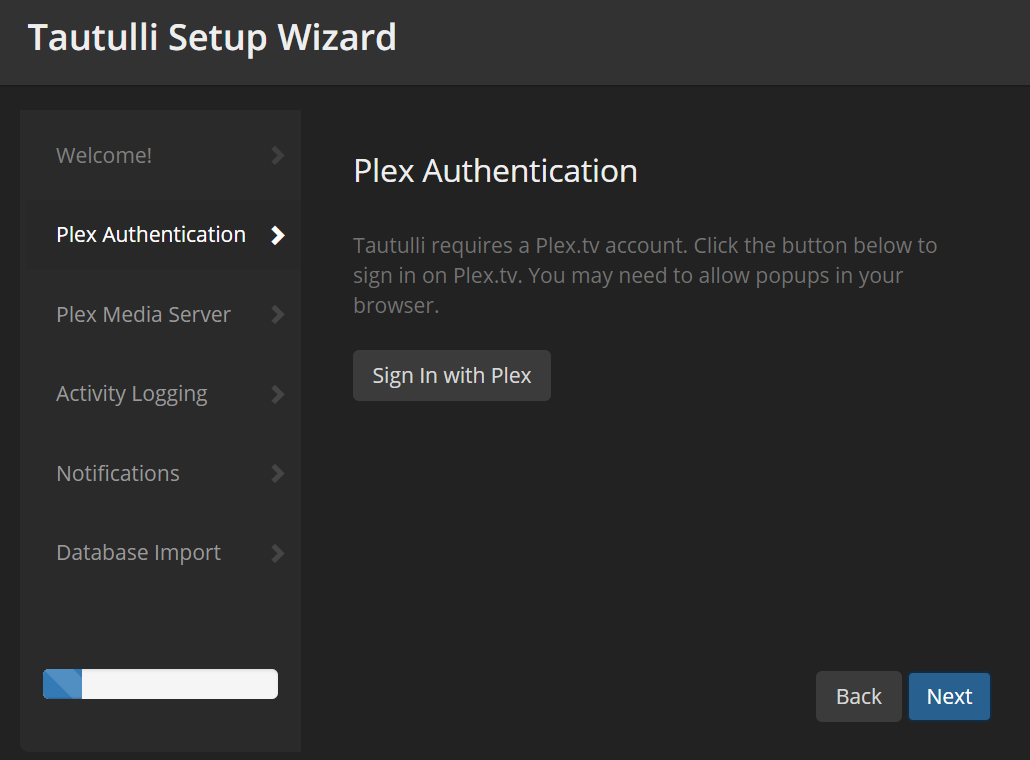Viewport: 1030px width, 760px height.
Task: Click chevron beside Notifications step
Action: click(x=278, y=474)
